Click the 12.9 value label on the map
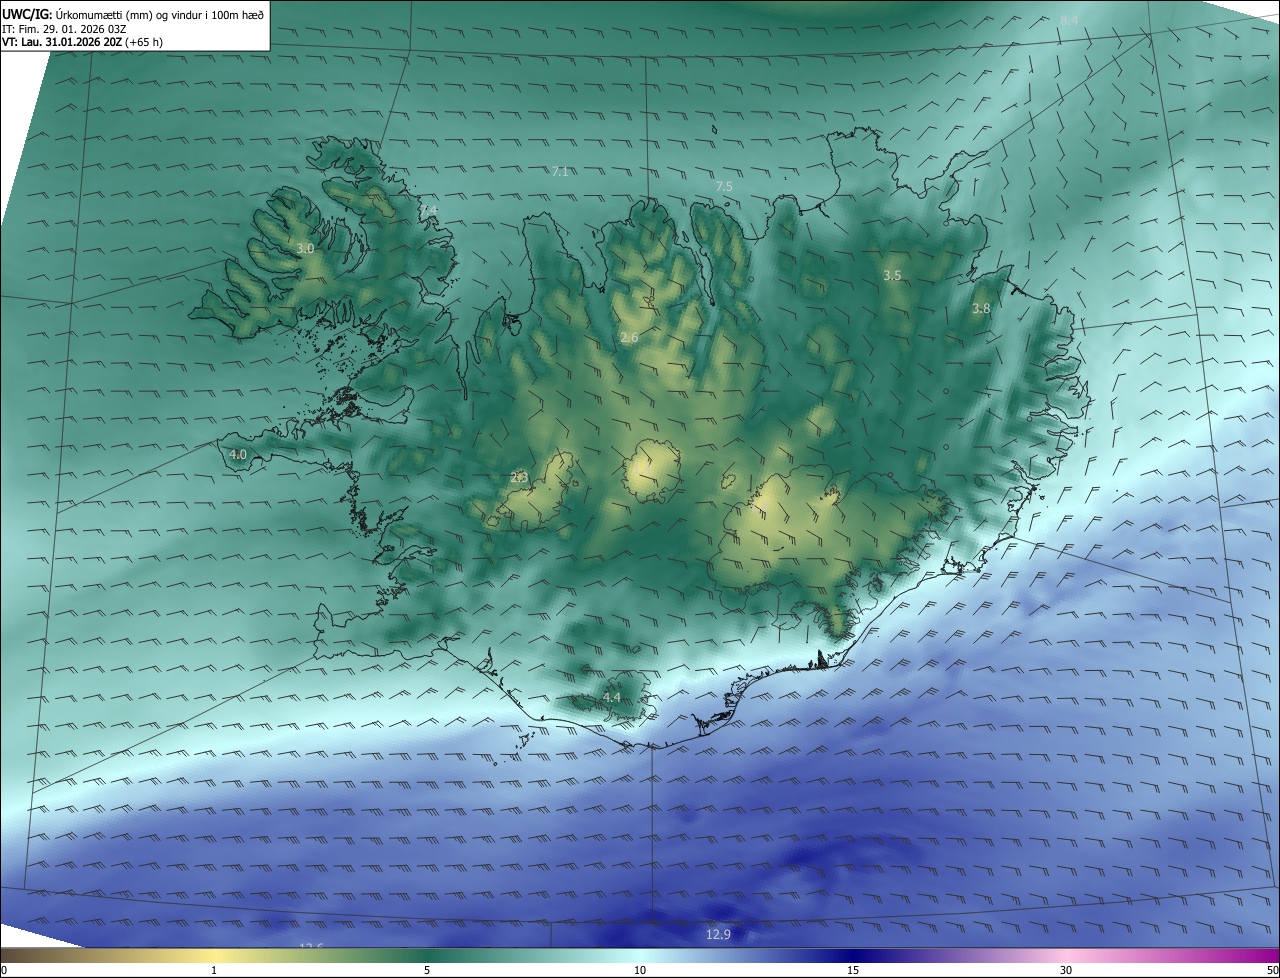Viewport: 1280px width, 978px height. 718,934
